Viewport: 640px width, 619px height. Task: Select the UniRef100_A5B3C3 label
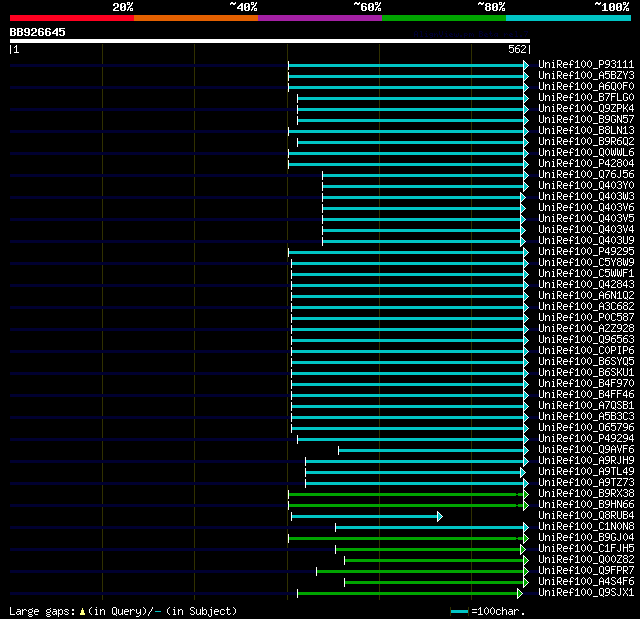pyautogui.click(x=586, y=417)
